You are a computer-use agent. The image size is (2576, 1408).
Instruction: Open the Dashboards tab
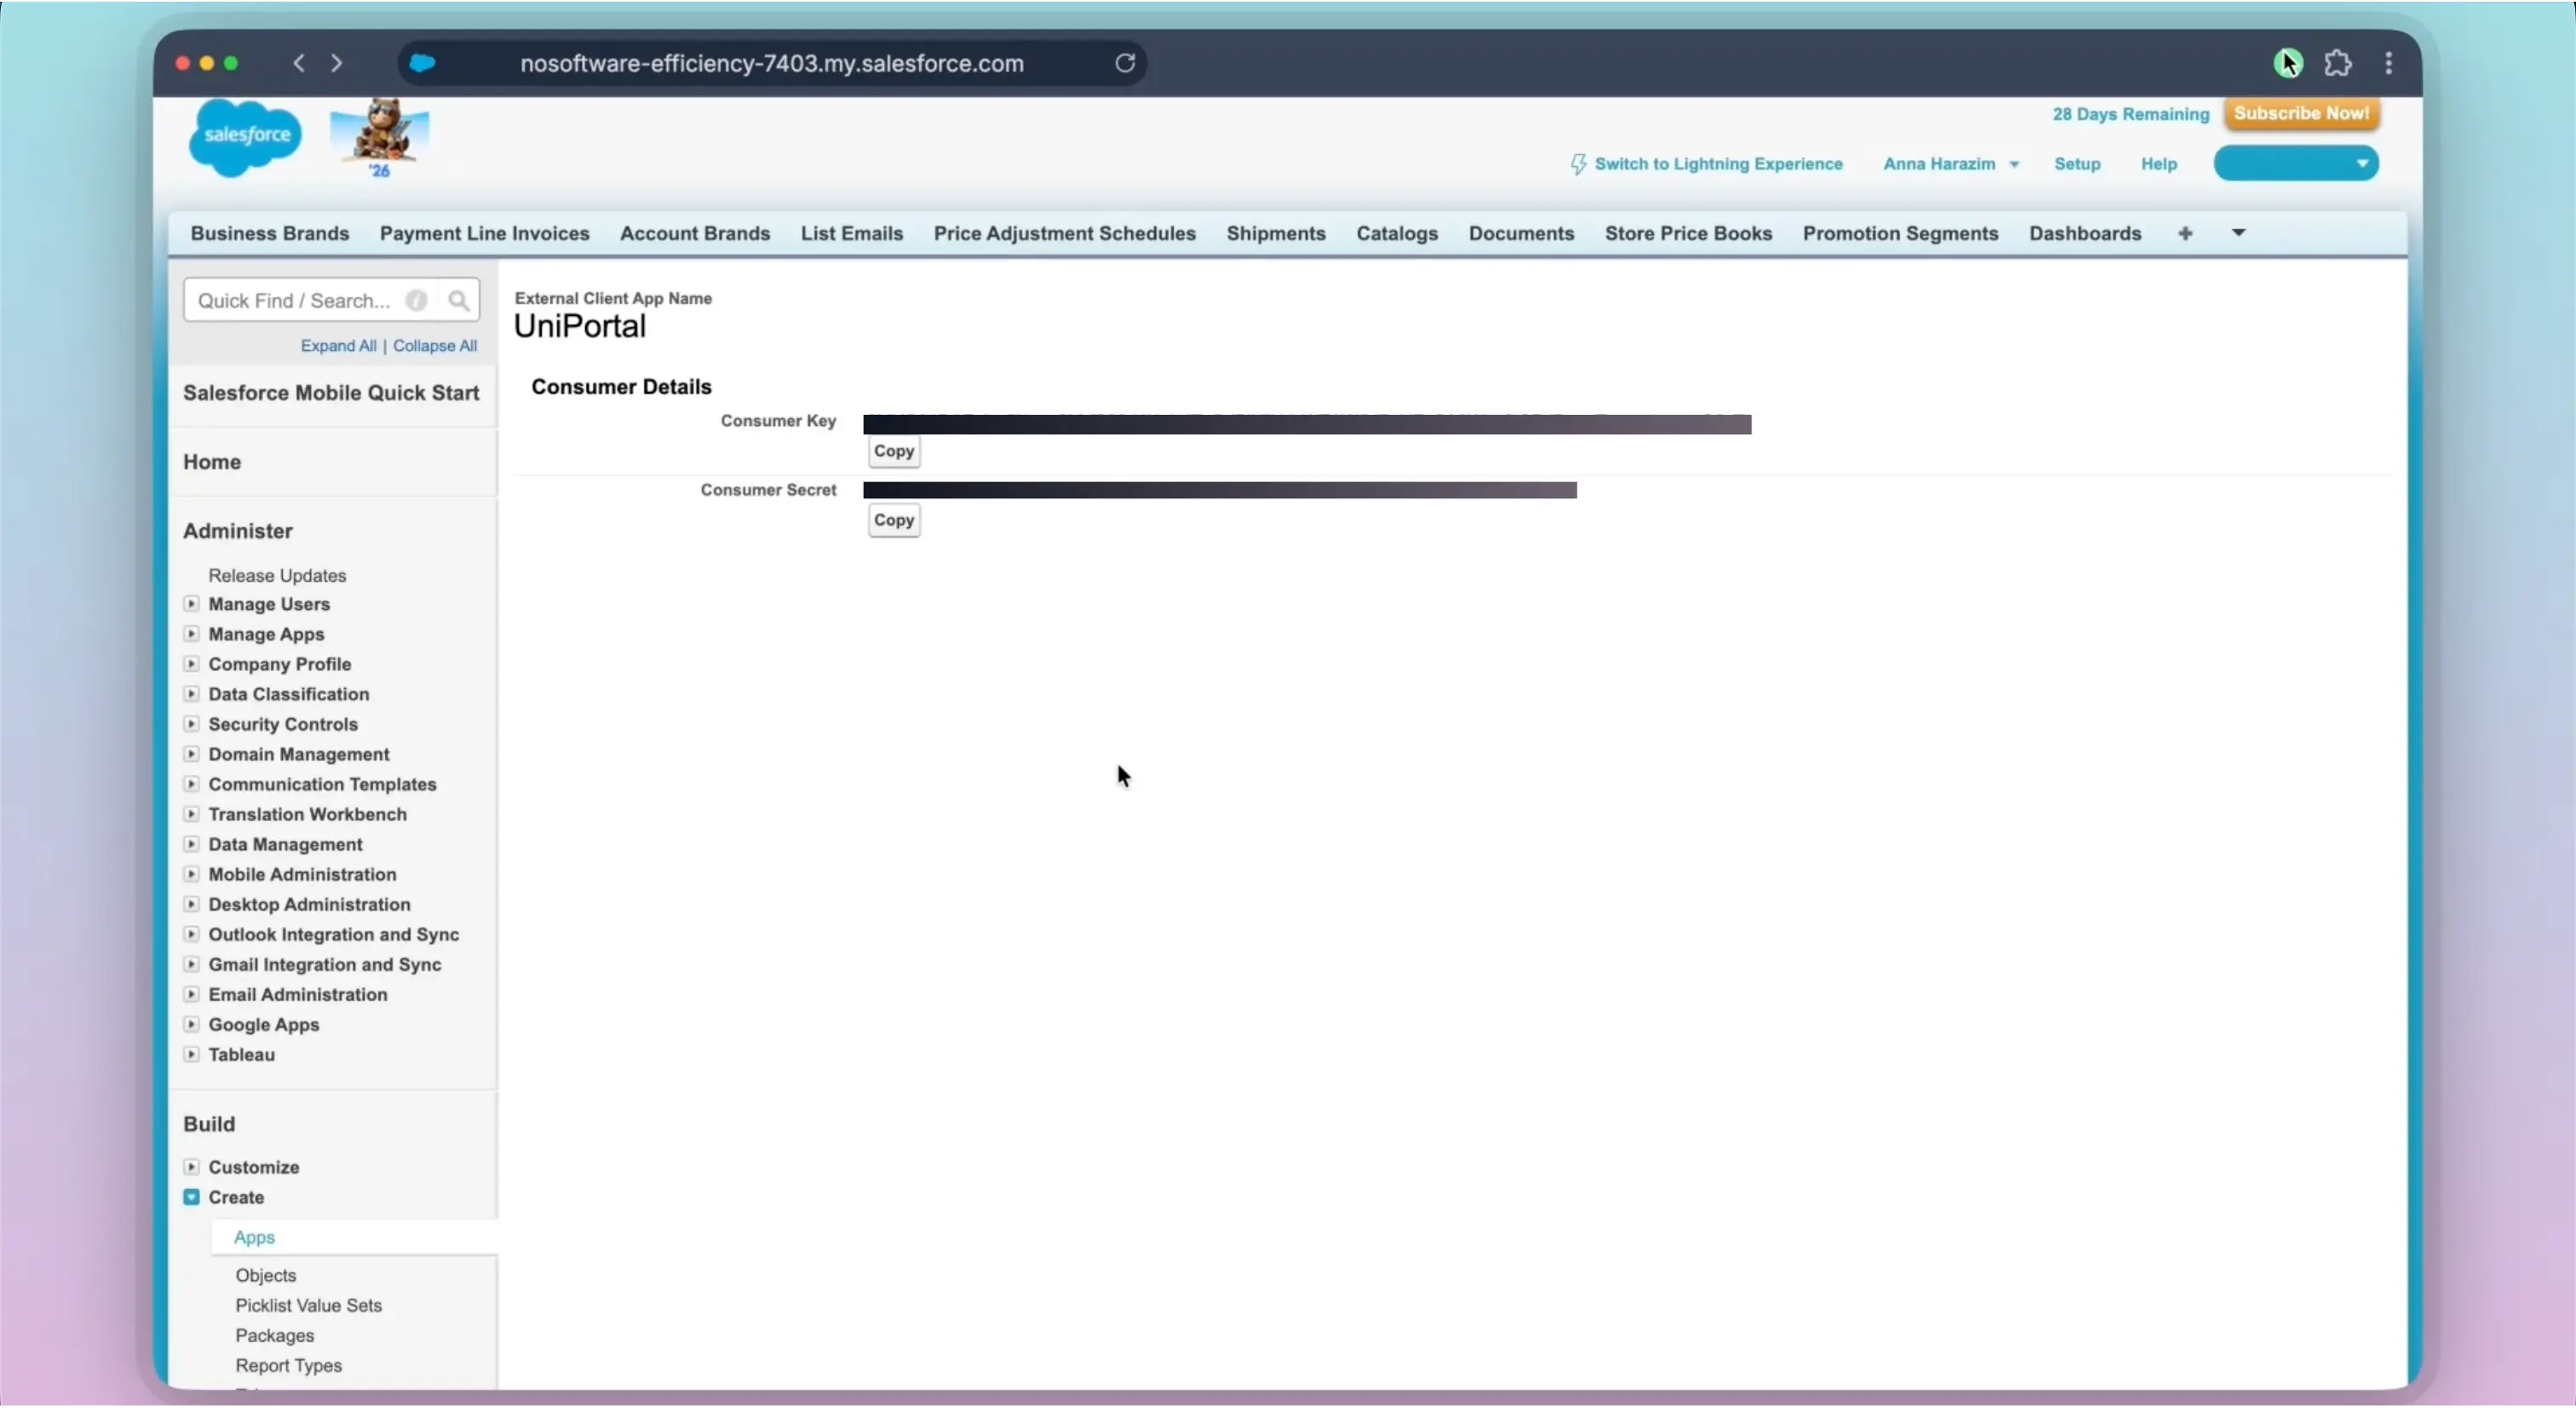coord(2085,233)
